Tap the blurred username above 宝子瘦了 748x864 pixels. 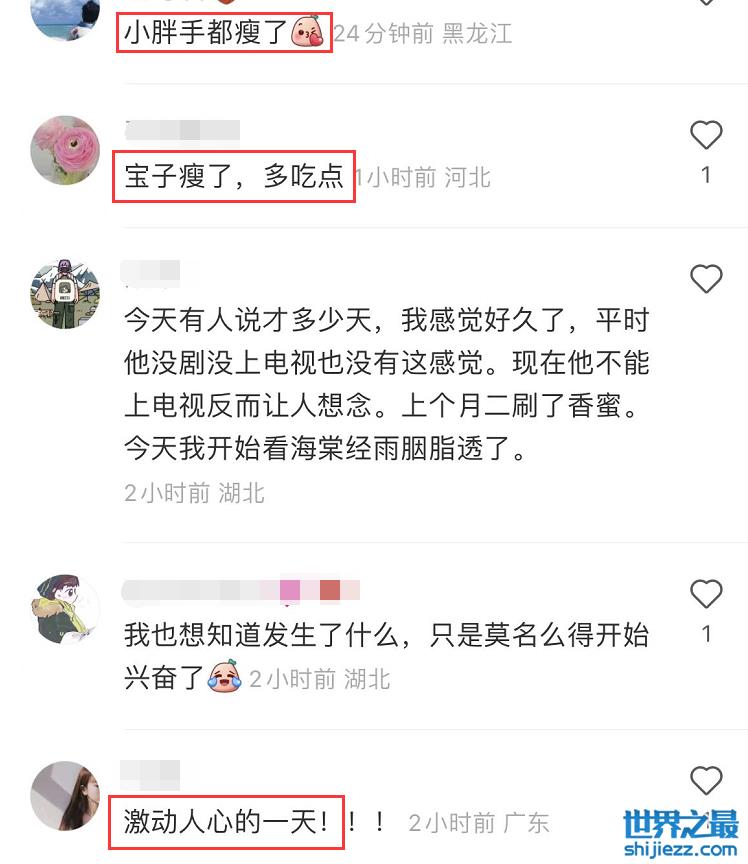182,131
